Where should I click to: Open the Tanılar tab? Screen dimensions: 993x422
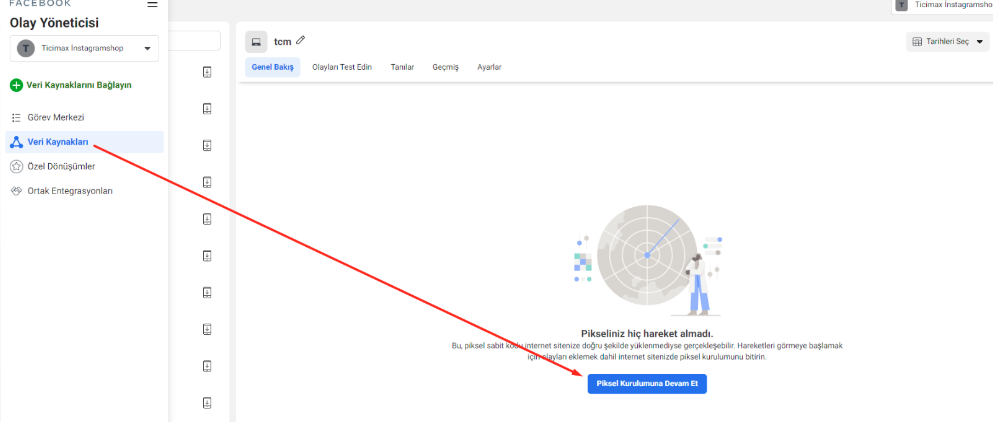click(402, 67)
